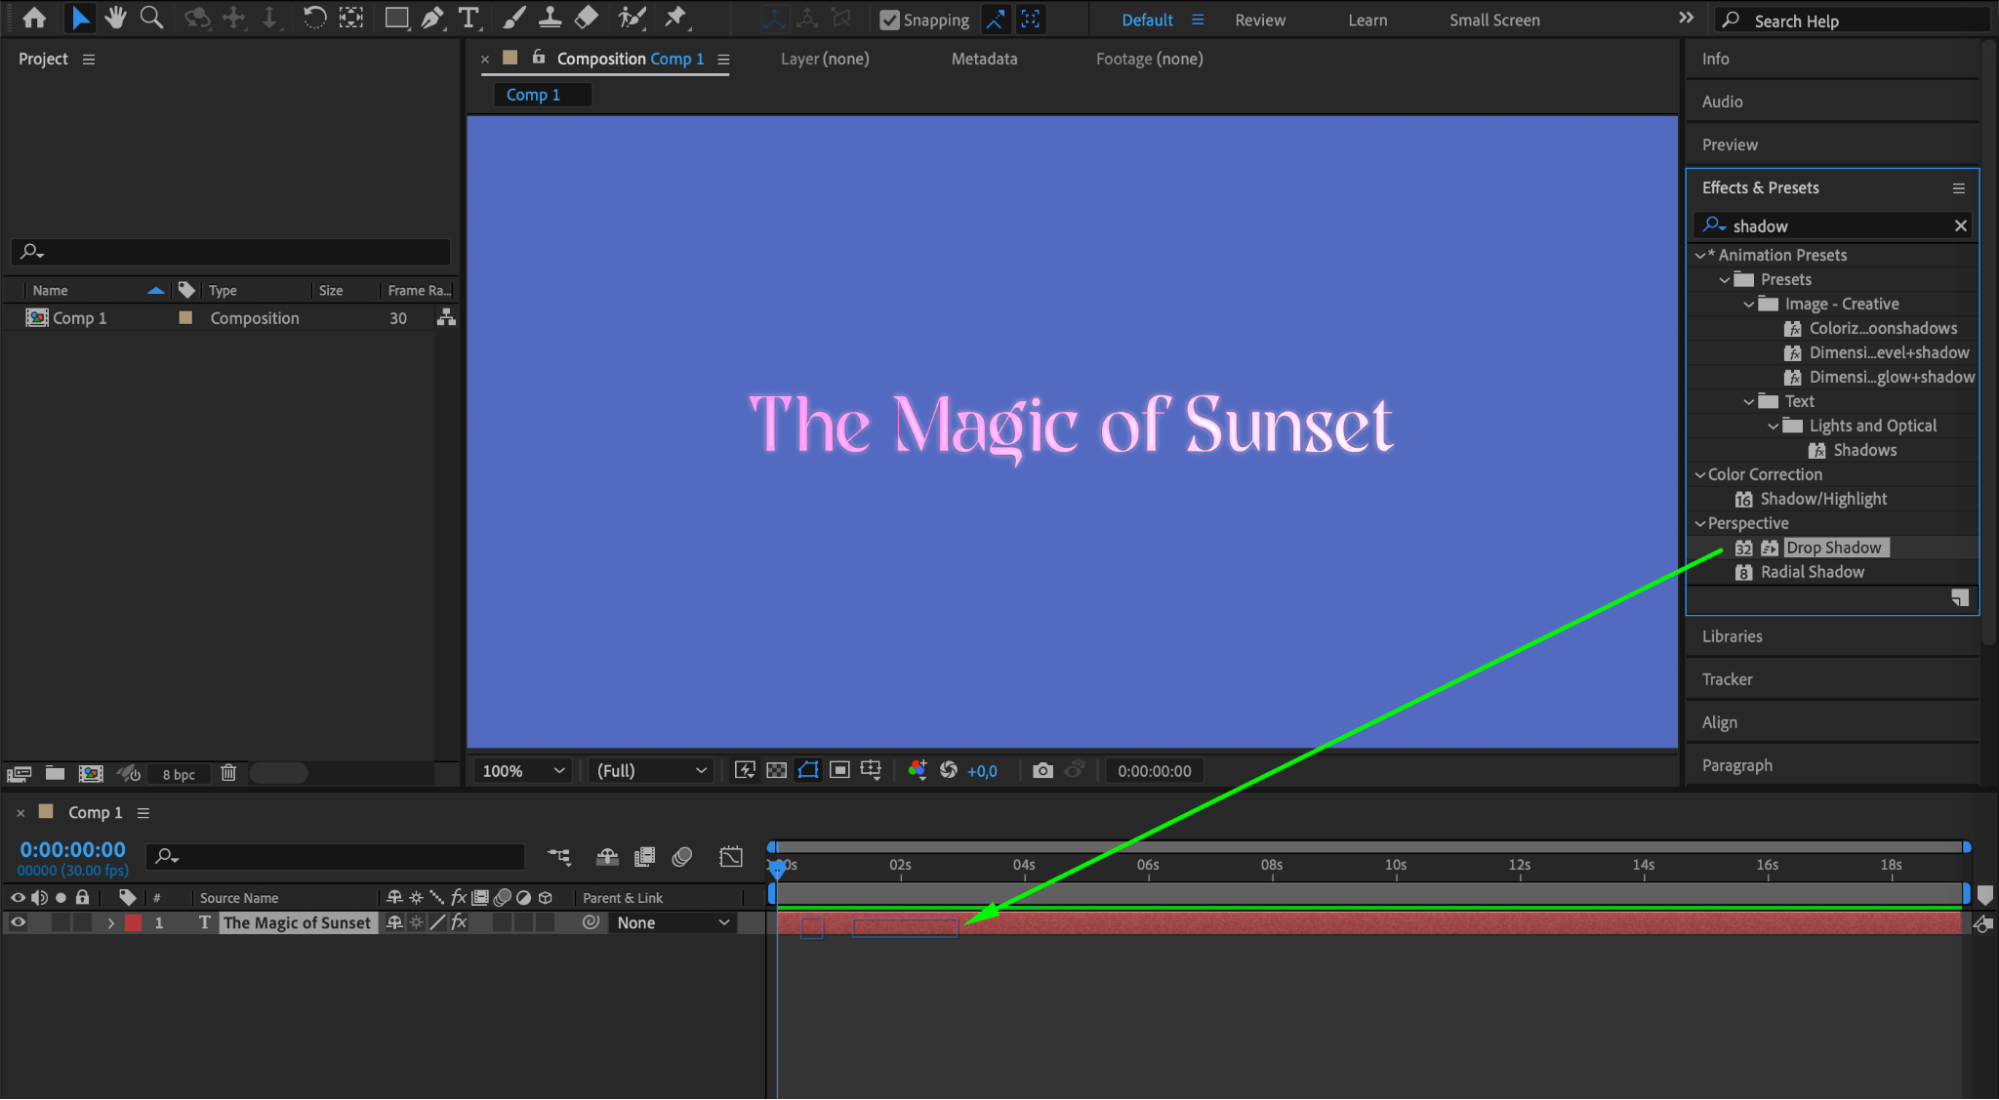Select the Horizontal Type tool
This screenshot has height=1100, width=1999.
tap(468, 17)
